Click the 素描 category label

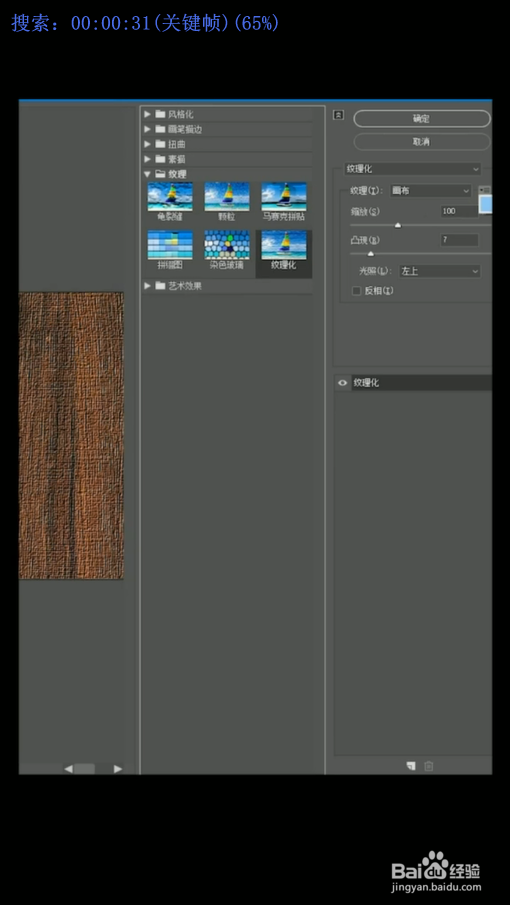coord(177,159)
